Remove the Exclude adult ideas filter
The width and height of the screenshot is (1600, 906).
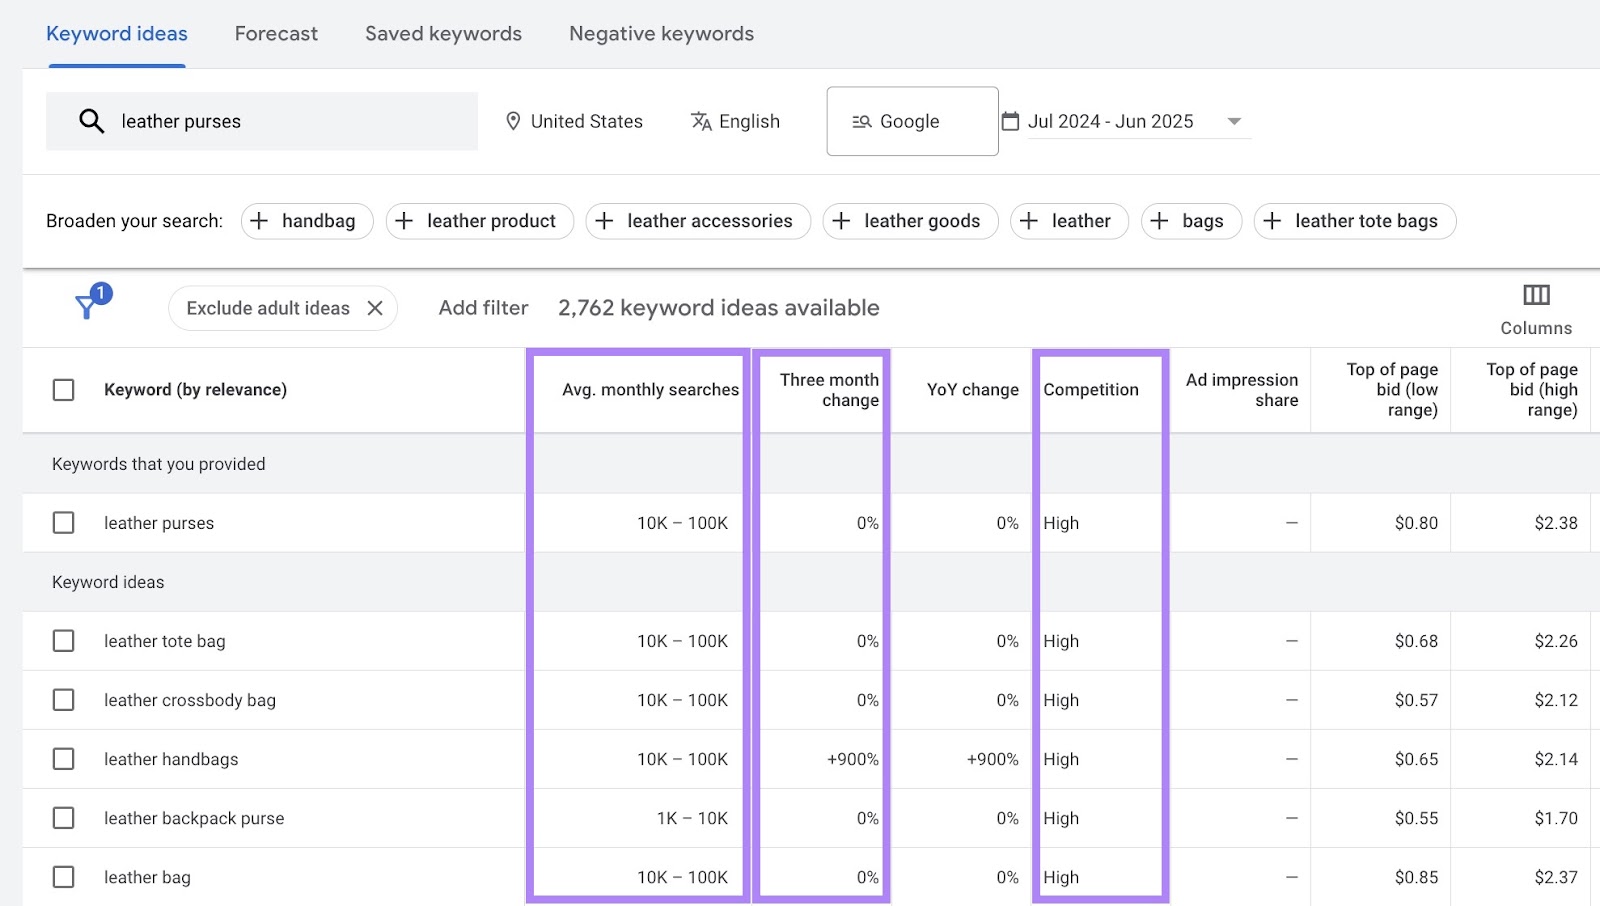coord(376,308)
